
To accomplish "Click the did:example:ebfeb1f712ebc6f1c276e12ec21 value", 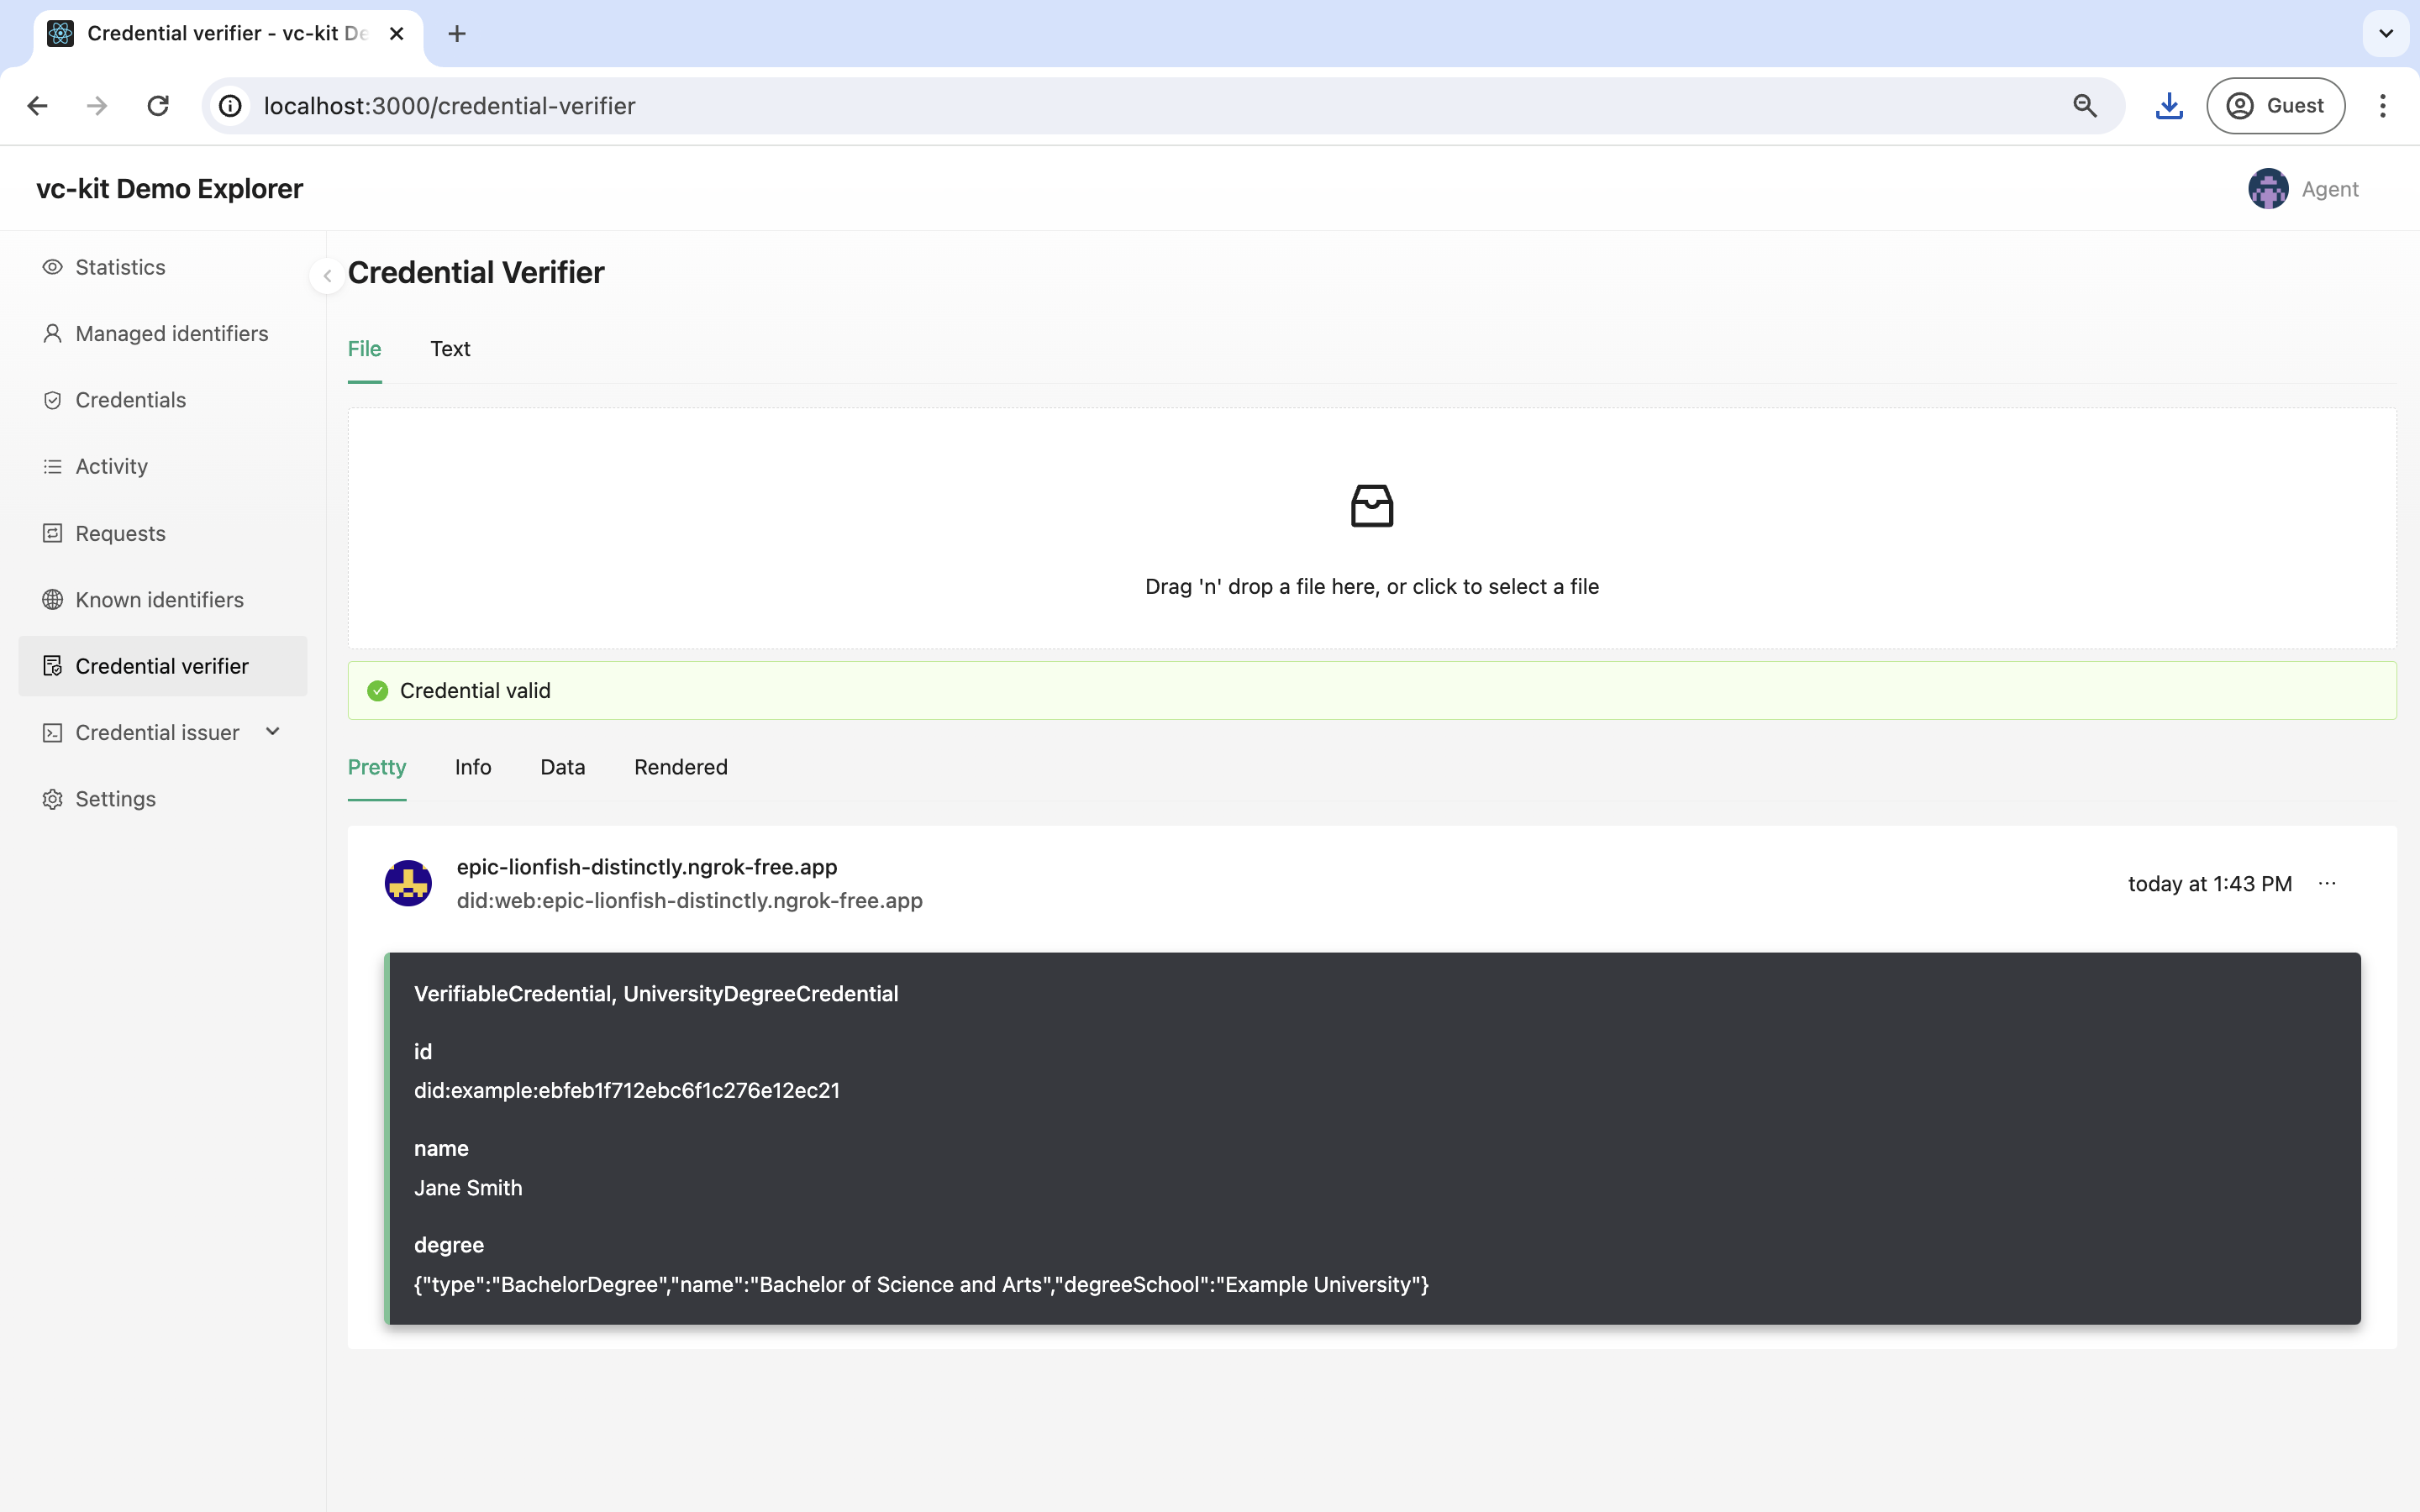I will (627, 1091).
